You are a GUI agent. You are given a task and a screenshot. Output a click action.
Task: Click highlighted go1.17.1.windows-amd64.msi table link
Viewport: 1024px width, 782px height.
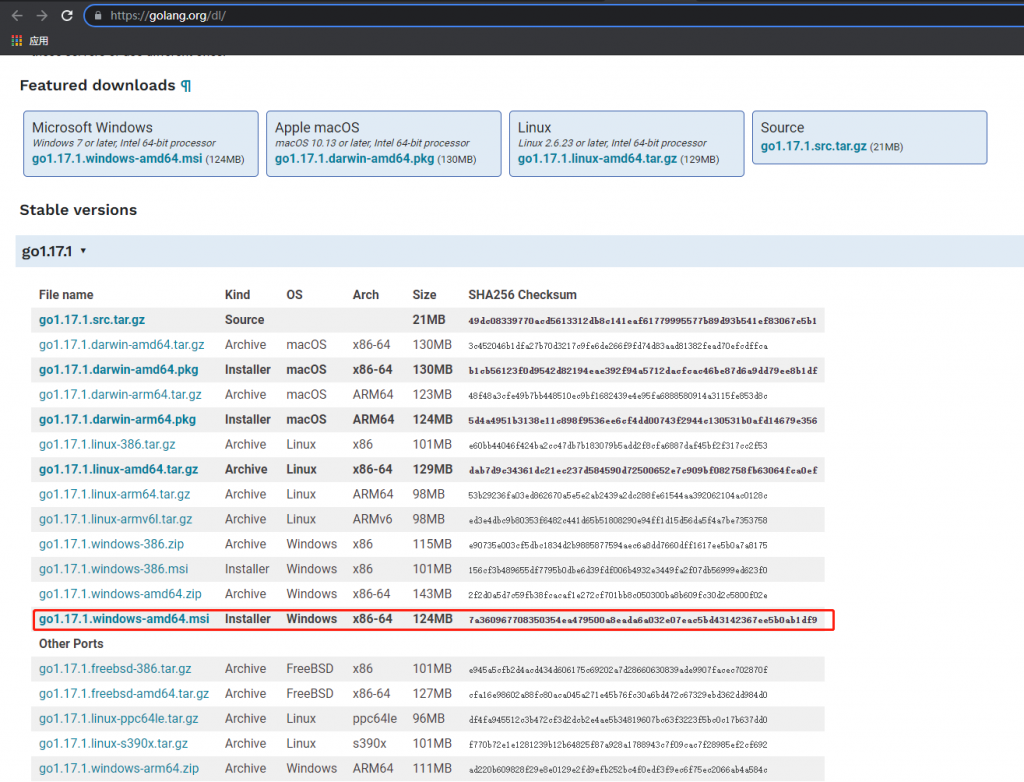click(x=124, y=619)
